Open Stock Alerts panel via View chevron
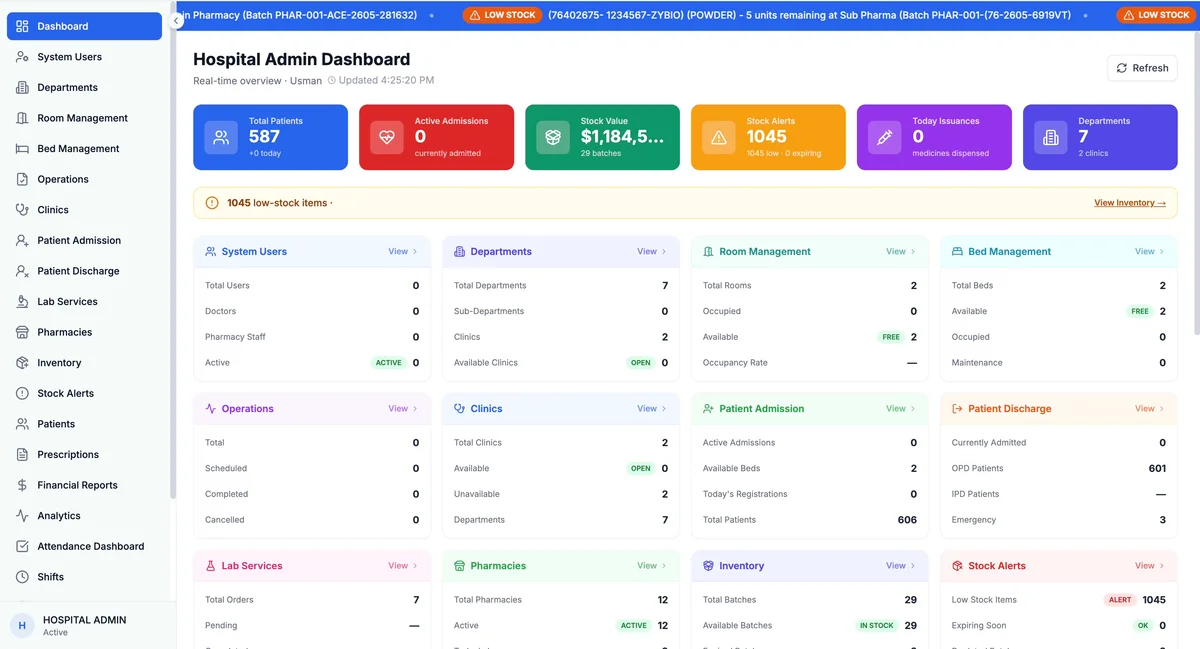 point(1151,566)
